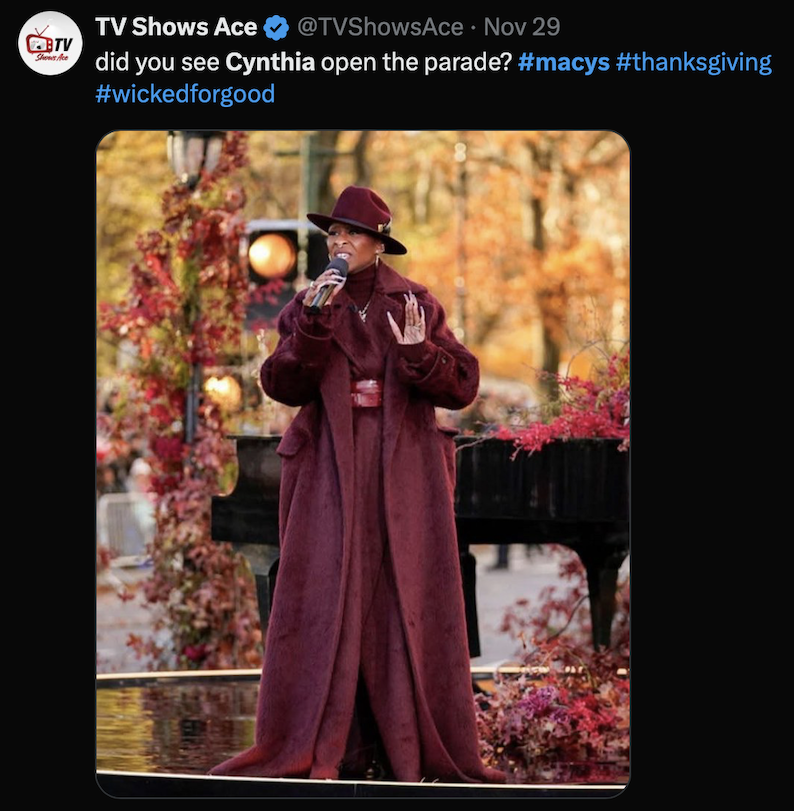Open the Nov 29 timestamp link
Screen dimensions: 794x811
point(521,27)
